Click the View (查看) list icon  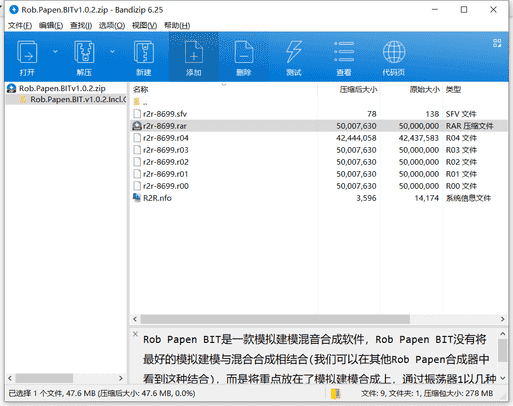[x=344, y=52]
